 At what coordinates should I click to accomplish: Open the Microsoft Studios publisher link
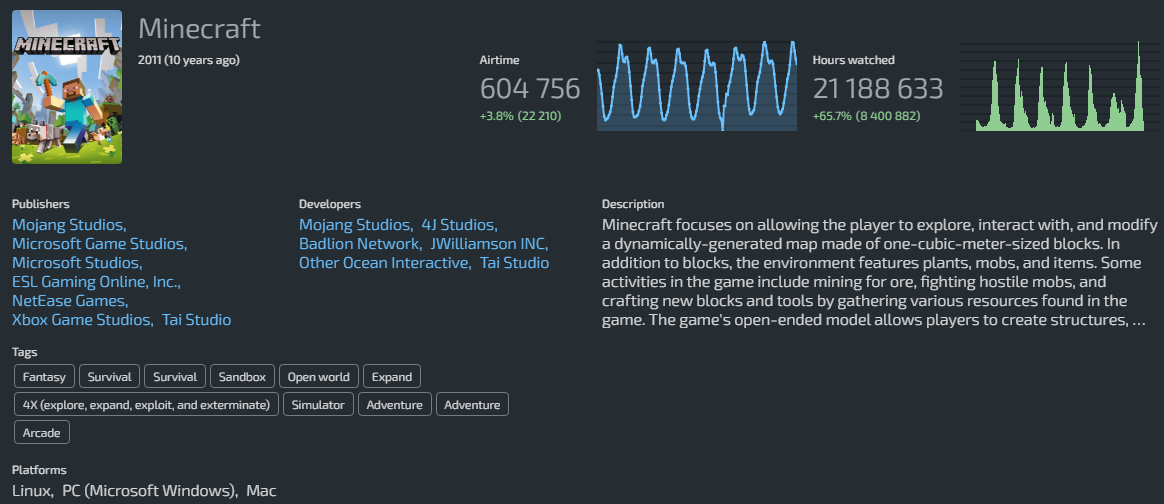tap(77, 263)
